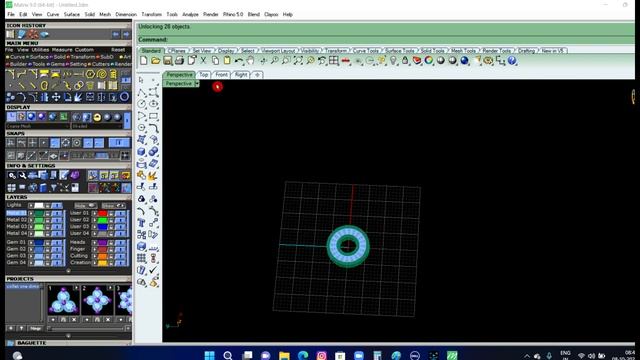Click the checkmark icon in side toolbar
This screenshot has width=640, height=360.
[x=153, y=270]
